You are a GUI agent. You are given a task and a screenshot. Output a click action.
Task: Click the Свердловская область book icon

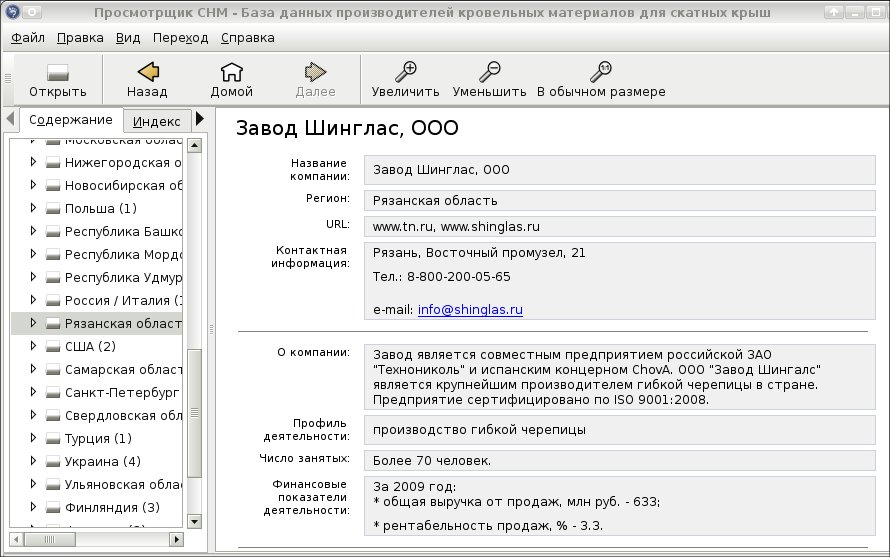click(x=53, y=416)
